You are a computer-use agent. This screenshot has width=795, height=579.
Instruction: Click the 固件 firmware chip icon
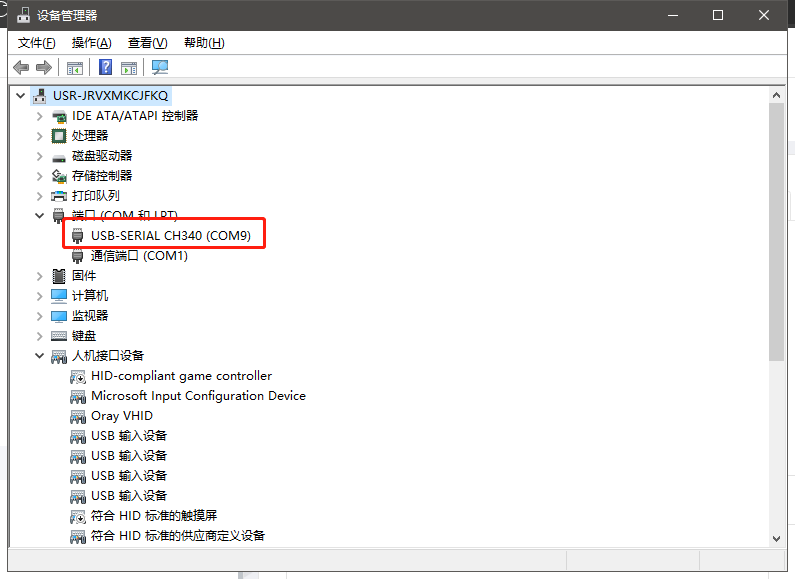(59, 276)
